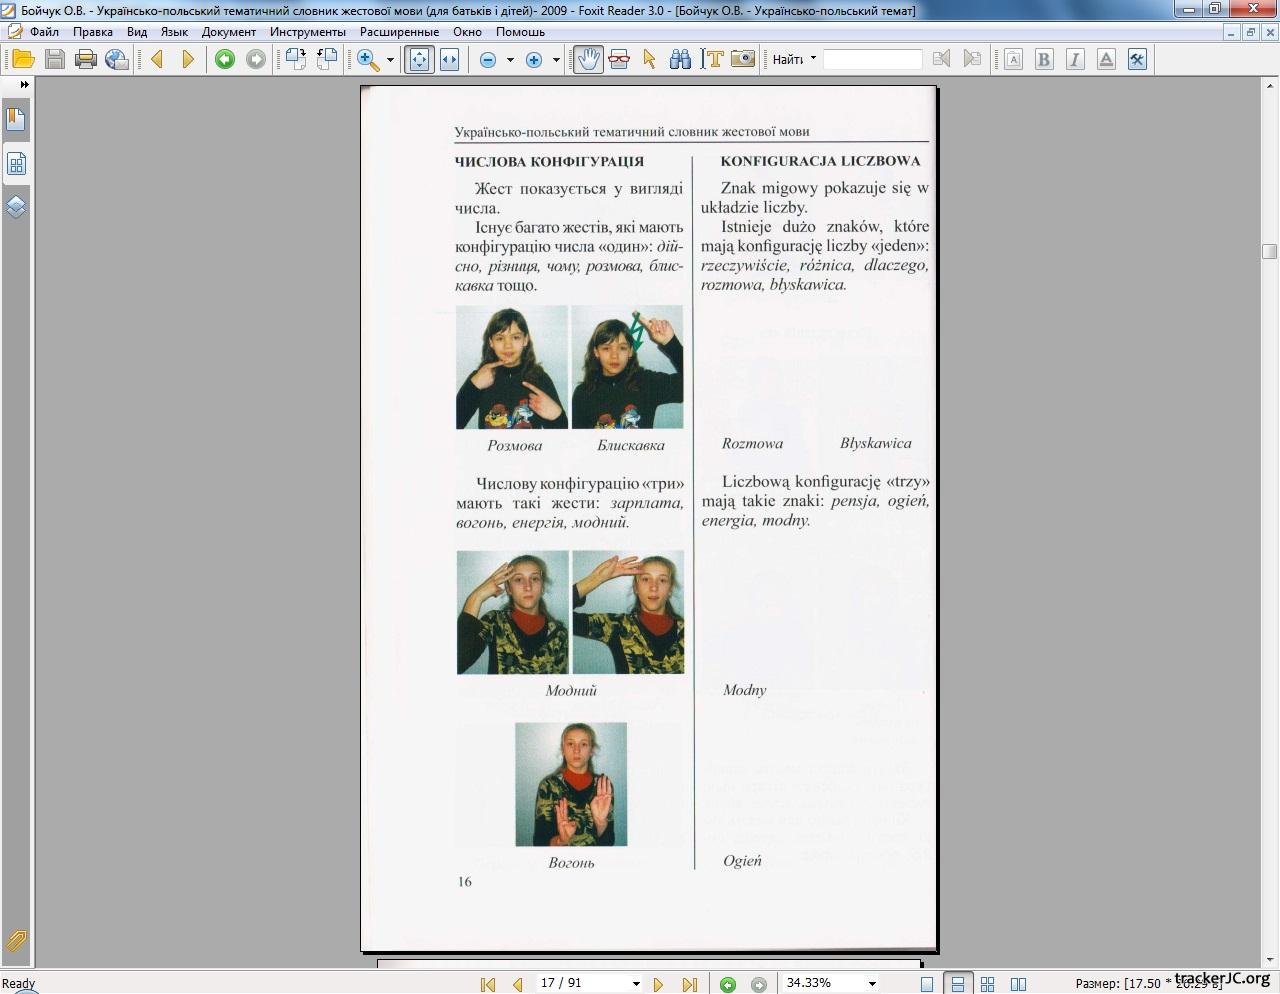Screen dimensions: 1280x994
Task: Click the vertical scrollbar thumb
Action: pyautogui.click(x=1270, y=251)
